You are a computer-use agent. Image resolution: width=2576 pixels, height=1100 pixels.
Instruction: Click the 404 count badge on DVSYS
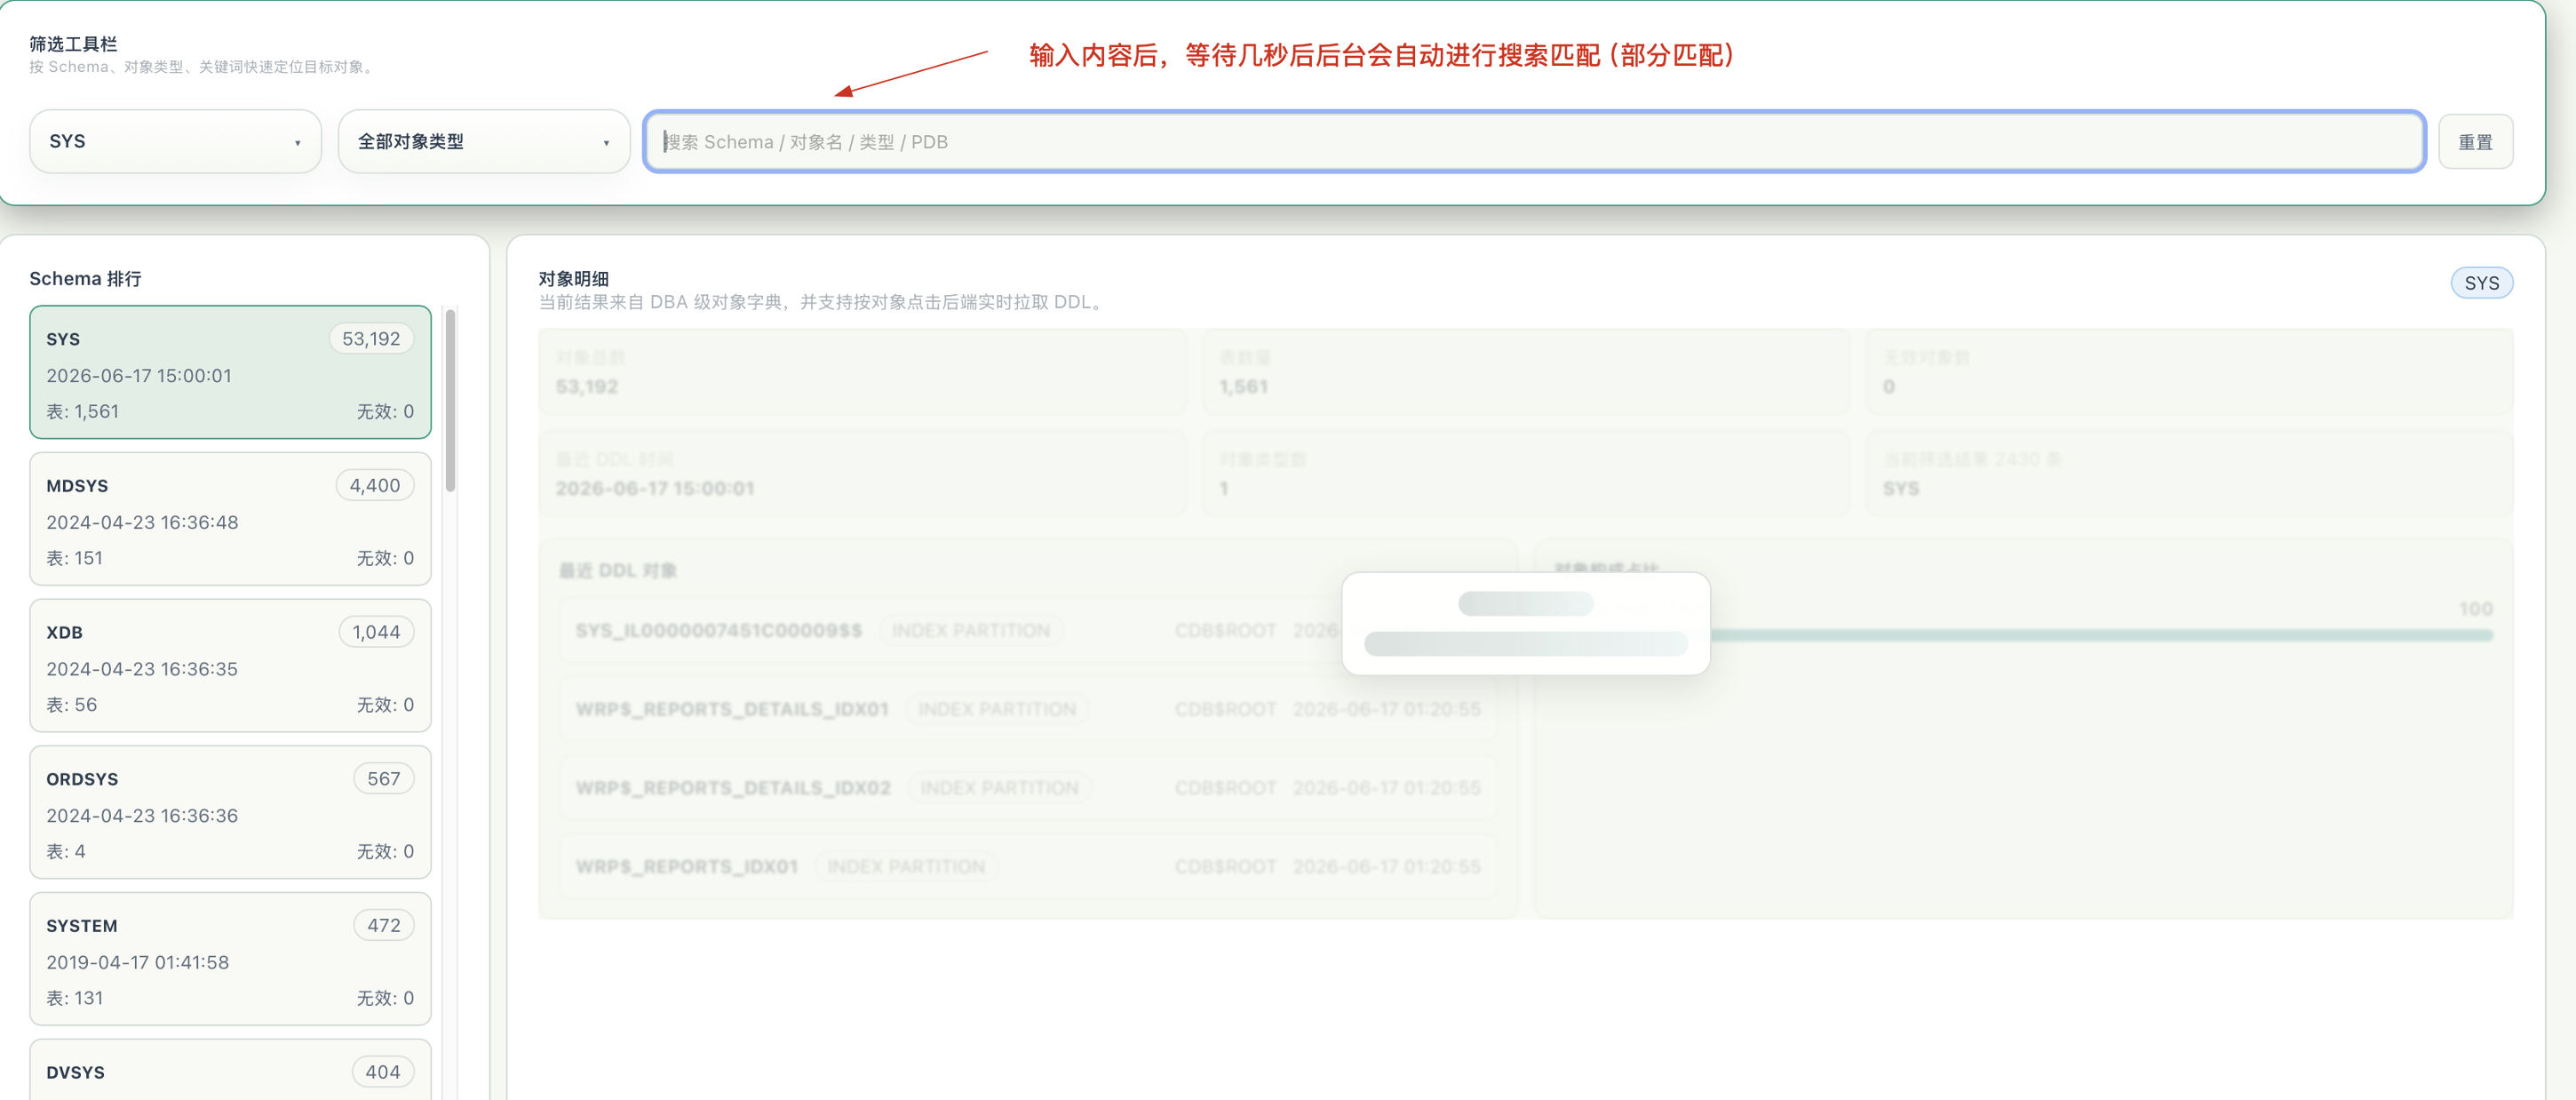coord(383,1072)
